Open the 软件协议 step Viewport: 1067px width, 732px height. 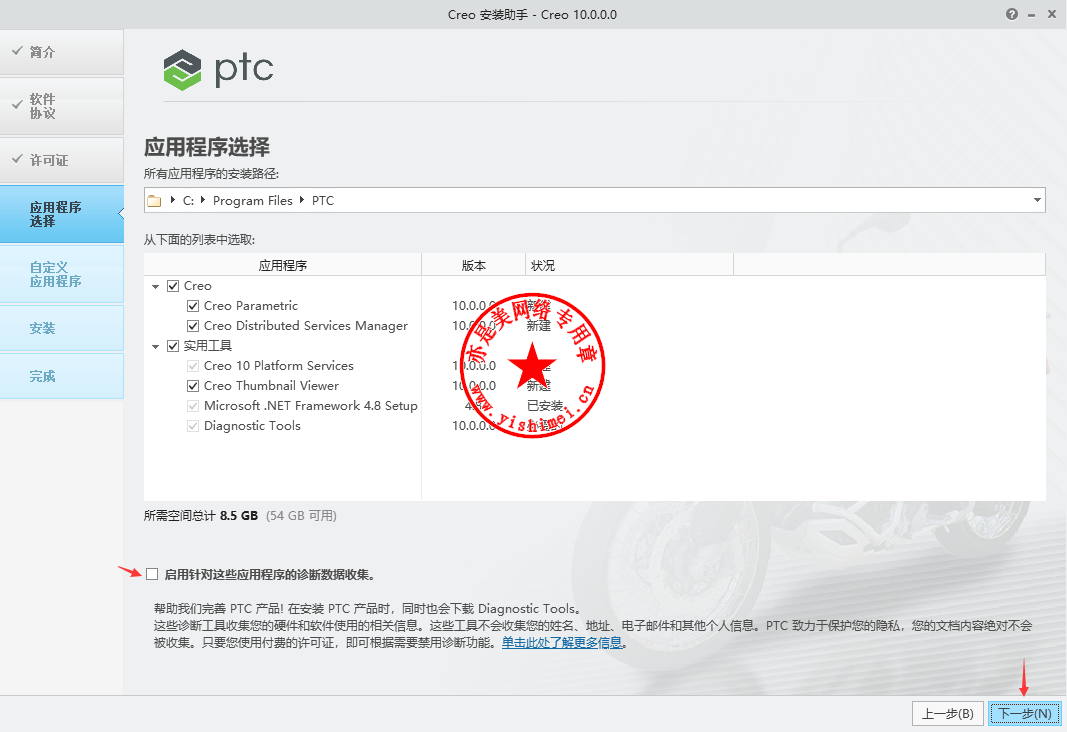click(62, 106)
